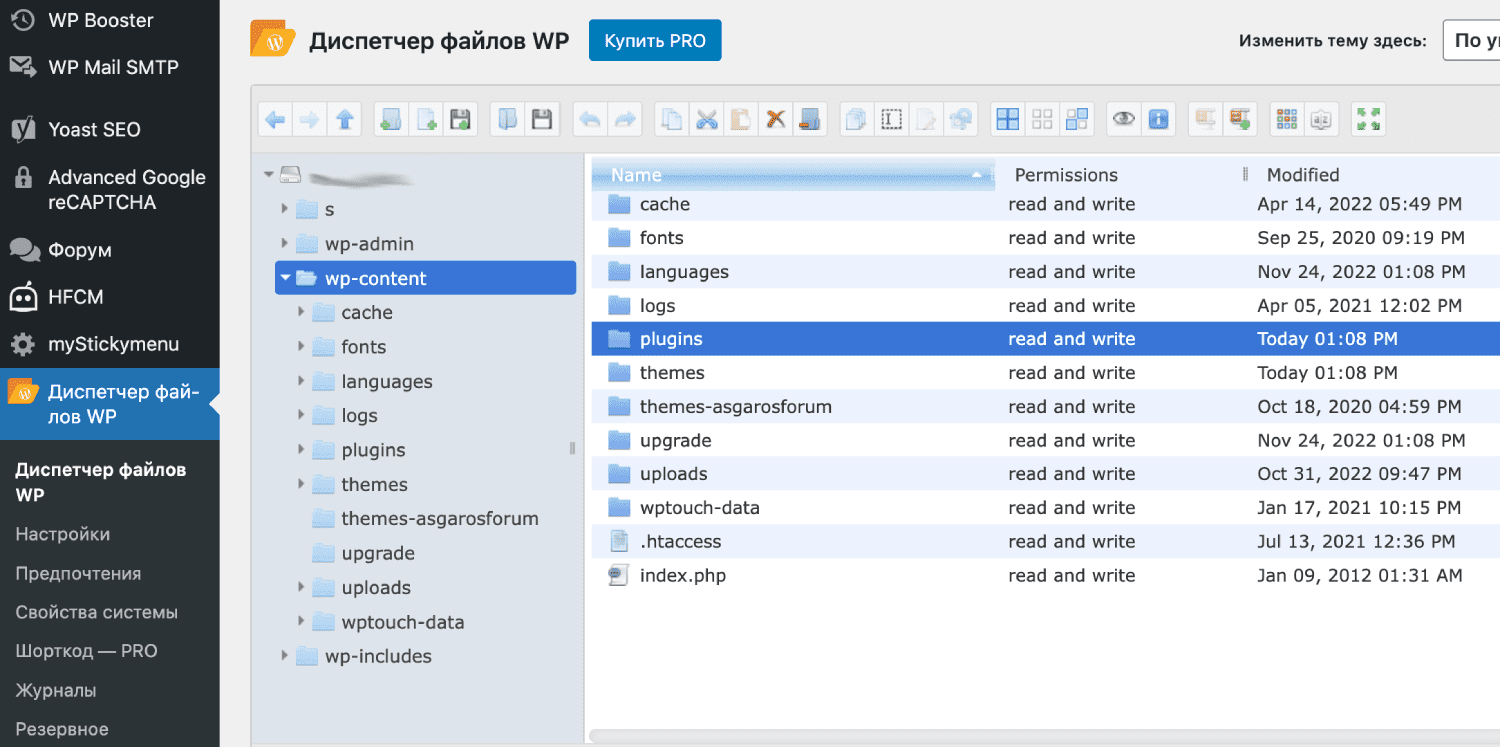Deselect all items with the empty grid icon
The height and width of the screenshot is (747, 1500).
(1042, 120)
